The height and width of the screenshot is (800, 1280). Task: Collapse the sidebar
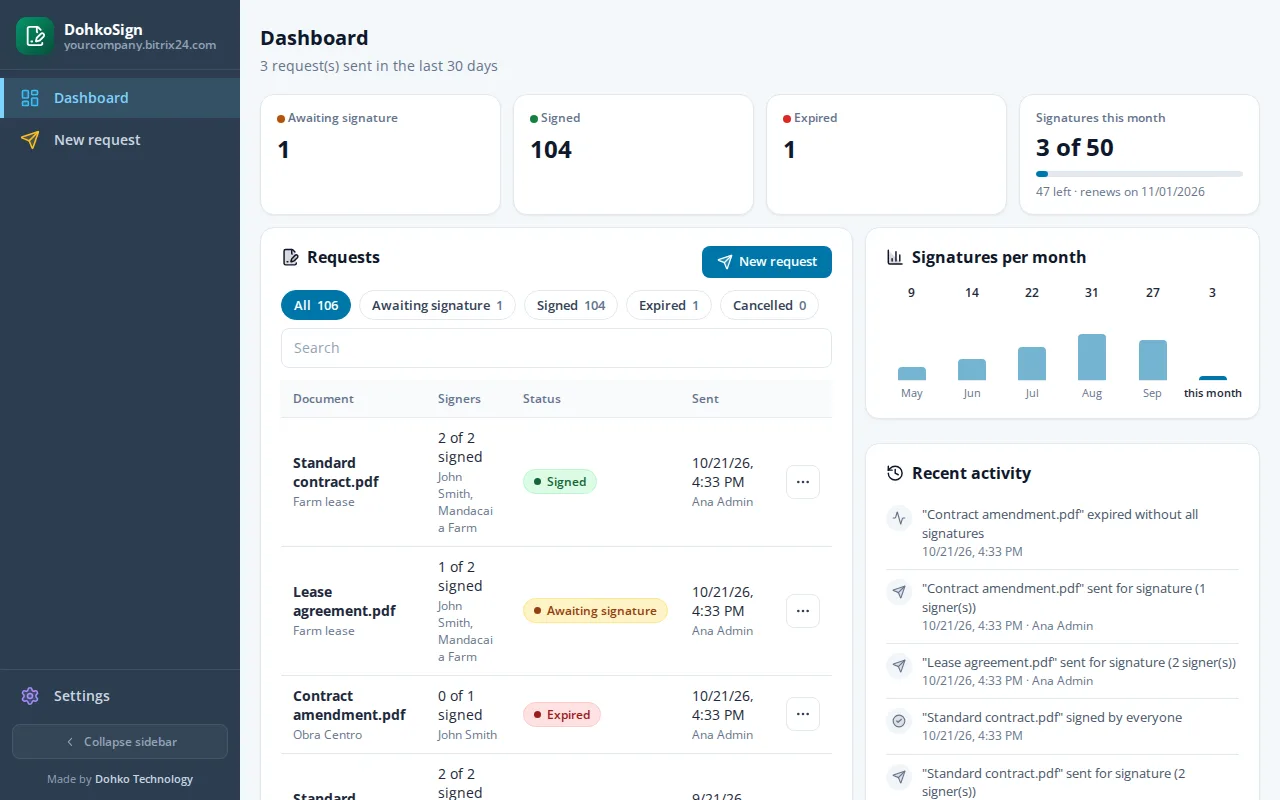click(120, 742)
